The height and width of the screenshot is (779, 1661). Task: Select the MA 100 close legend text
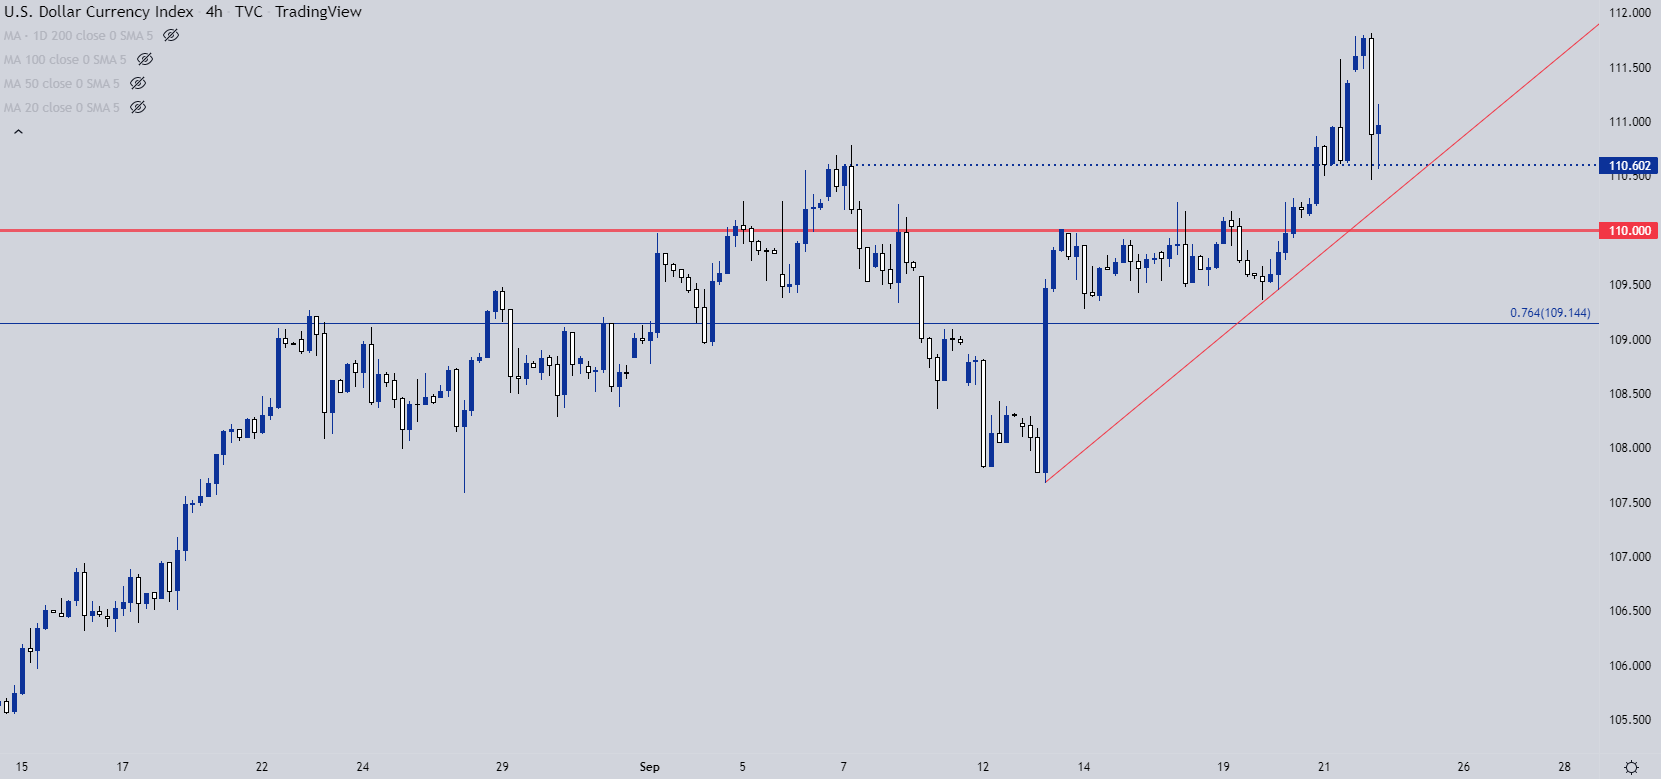pyautogui.click(x=65, y=60)
